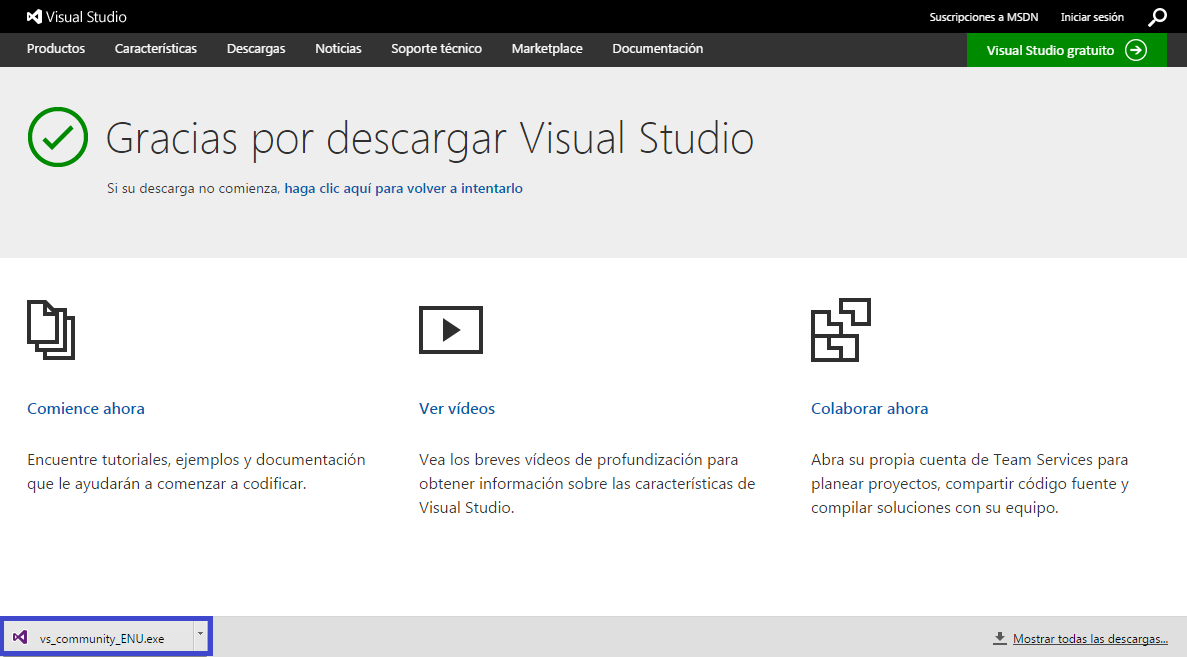Click Iniciar sesión to sign in
The height and width of the screenshot is (657, 1187).
(x=1092, y=17)
